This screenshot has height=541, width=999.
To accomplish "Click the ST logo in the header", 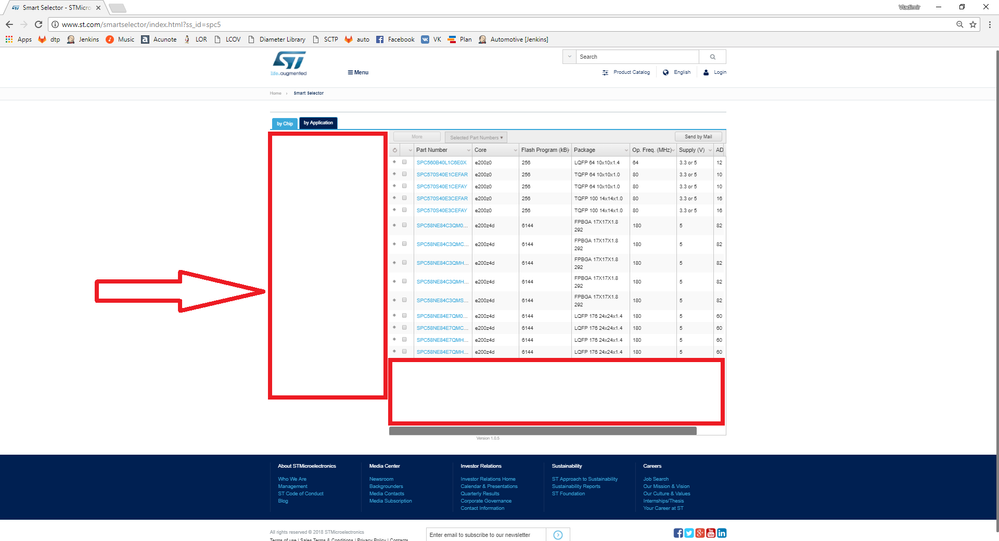I will (x=289, y=64).
